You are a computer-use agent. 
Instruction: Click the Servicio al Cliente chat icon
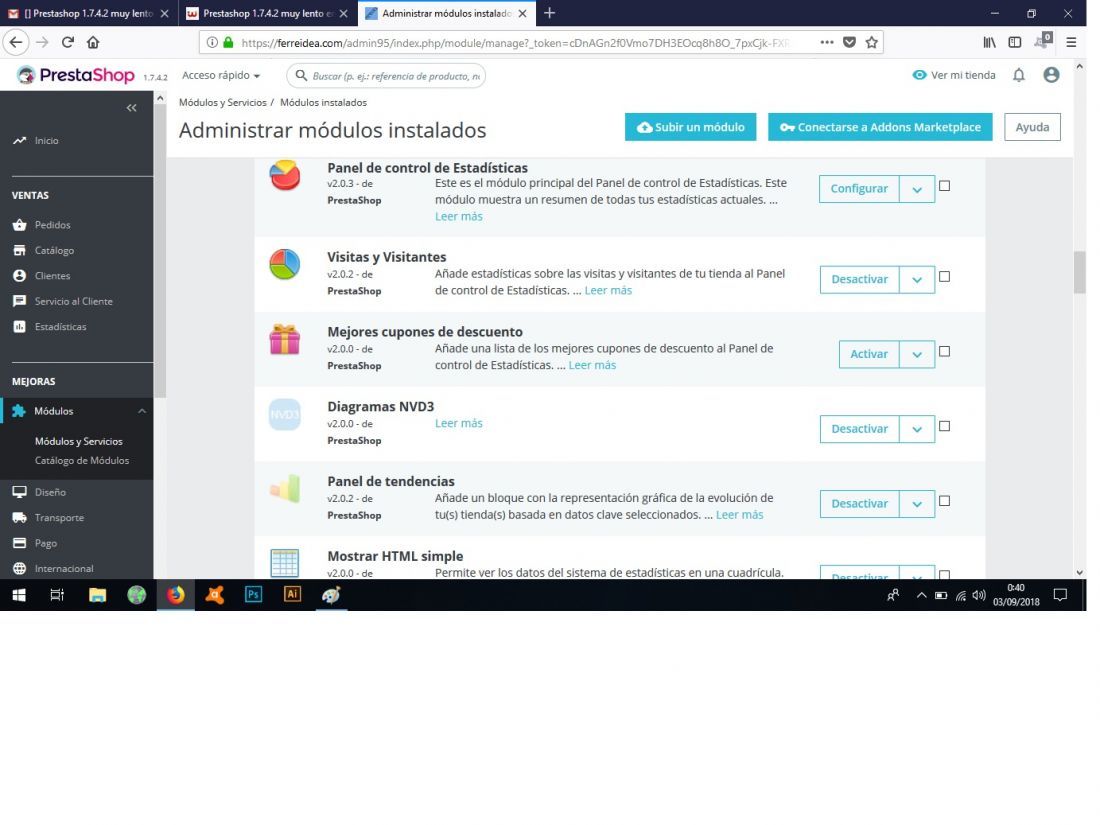[x=20, y=301]
